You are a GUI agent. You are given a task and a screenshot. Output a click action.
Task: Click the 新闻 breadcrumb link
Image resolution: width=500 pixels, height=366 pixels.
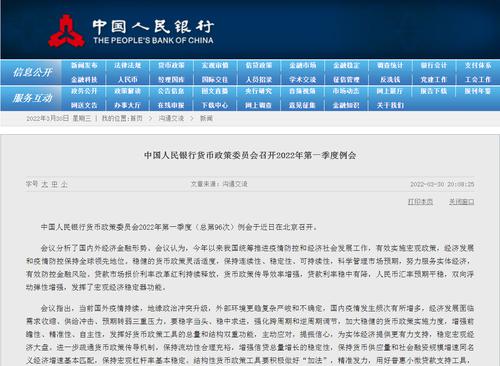[x=206, y=118]
